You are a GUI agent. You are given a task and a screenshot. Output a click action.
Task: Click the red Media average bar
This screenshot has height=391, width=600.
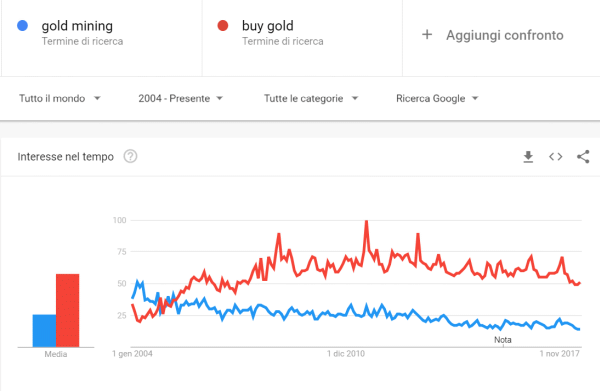67,310
